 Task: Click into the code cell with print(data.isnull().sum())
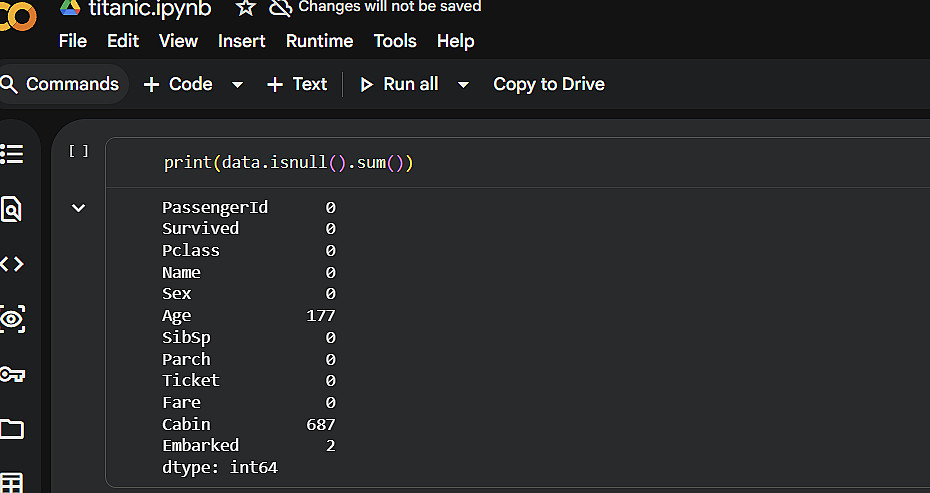[500, 163]
